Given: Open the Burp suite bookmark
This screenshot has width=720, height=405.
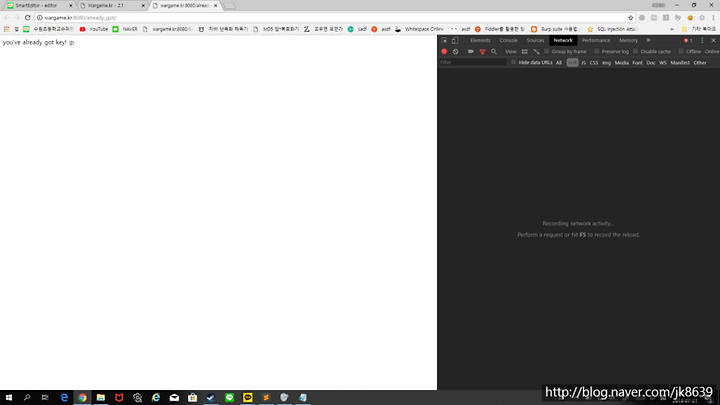Looking at the screenshot, I should [554, 29].
